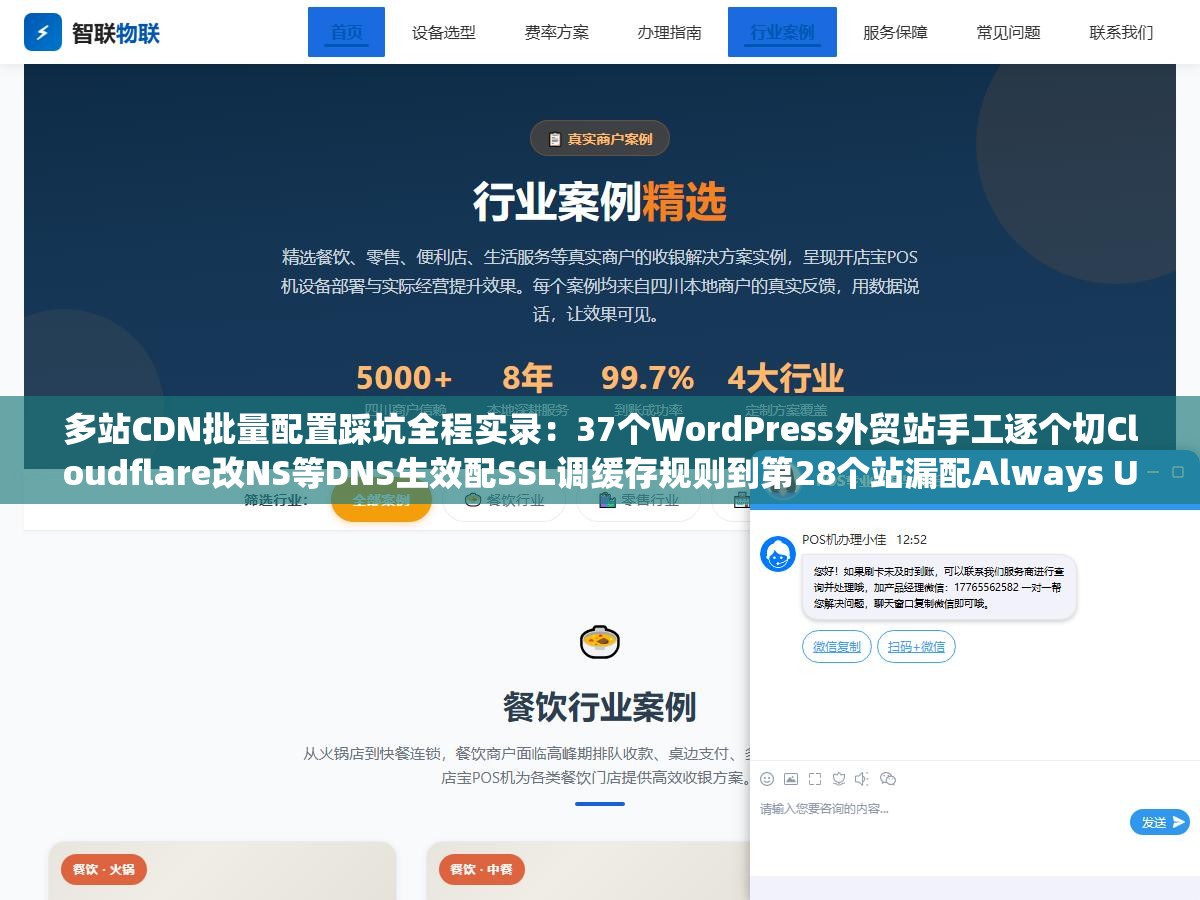Go to 设备选型 in the navigation
Viewport: 1200px width, 900px height.
click(443, 32)
